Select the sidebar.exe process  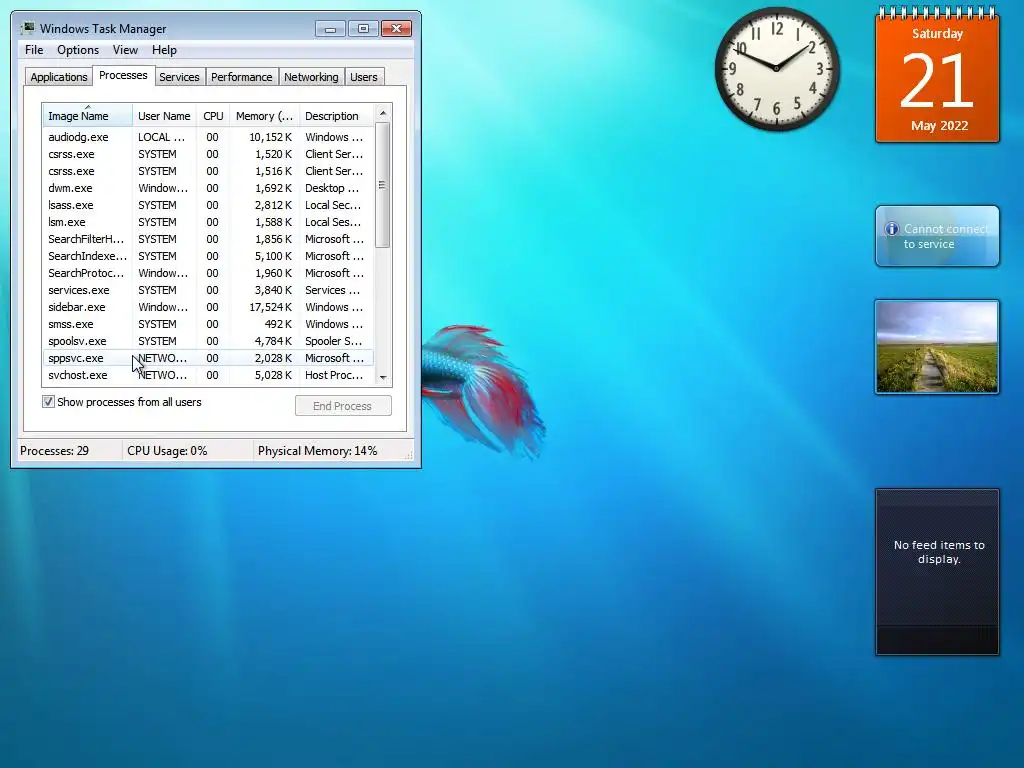(208, 307)
